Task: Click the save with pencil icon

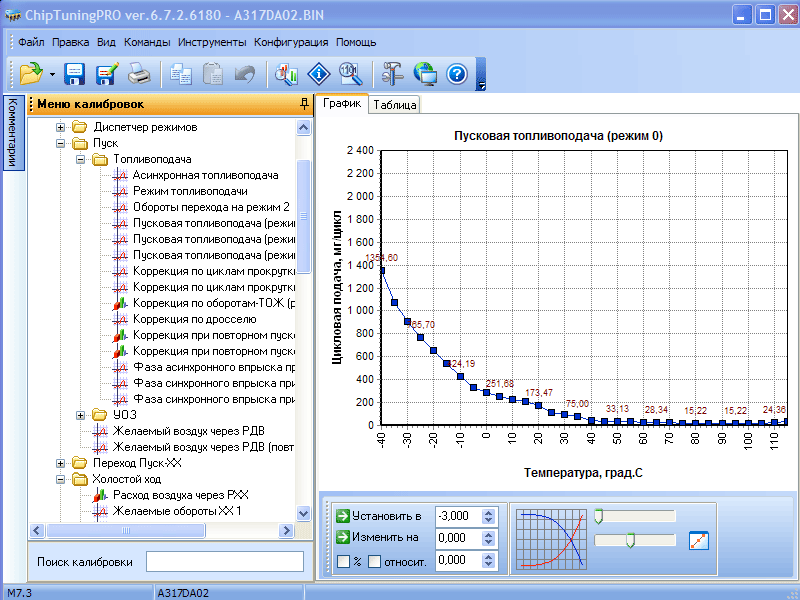Action: [x=107, y=73]
